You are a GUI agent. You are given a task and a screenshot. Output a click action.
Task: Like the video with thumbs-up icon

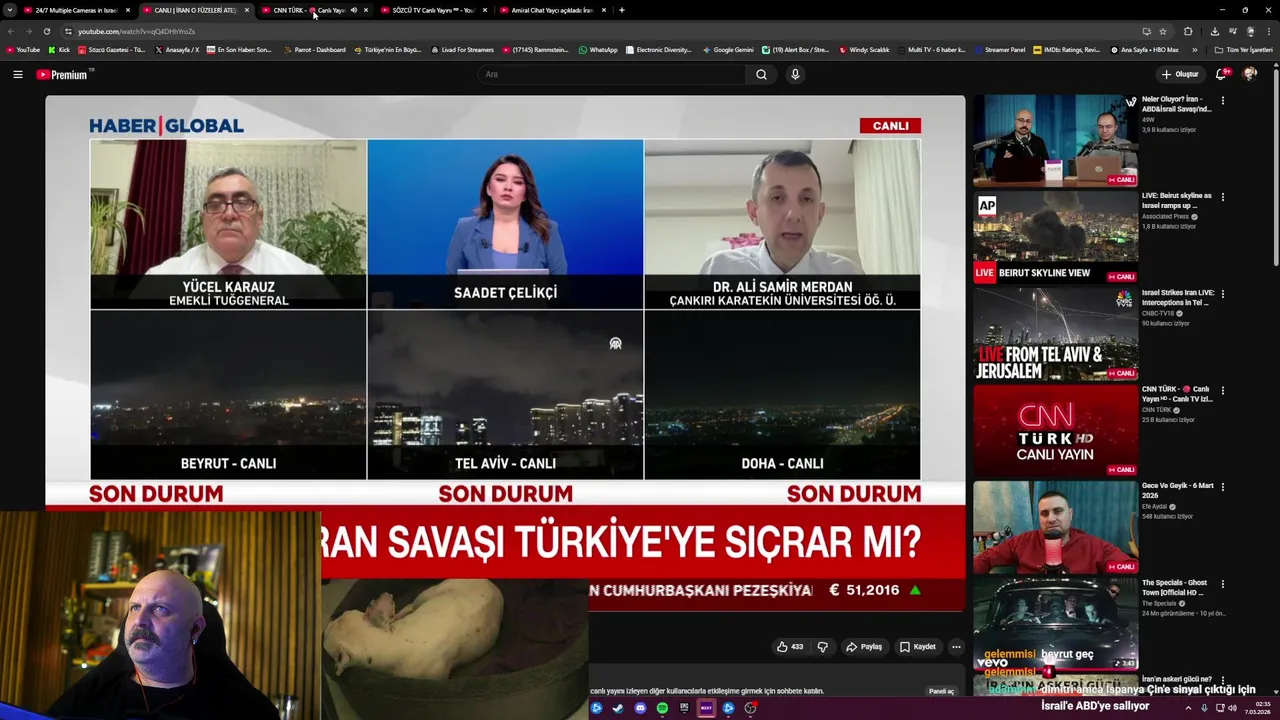point(790,647)
